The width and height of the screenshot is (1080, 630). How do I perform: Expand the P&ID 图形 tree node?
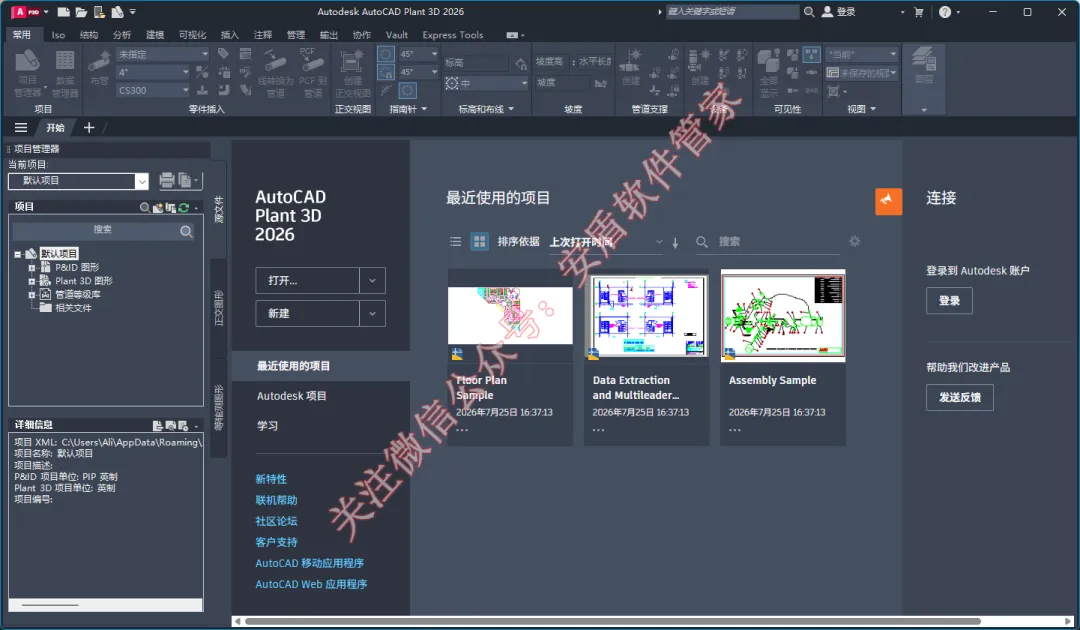[x=32, y=268]
